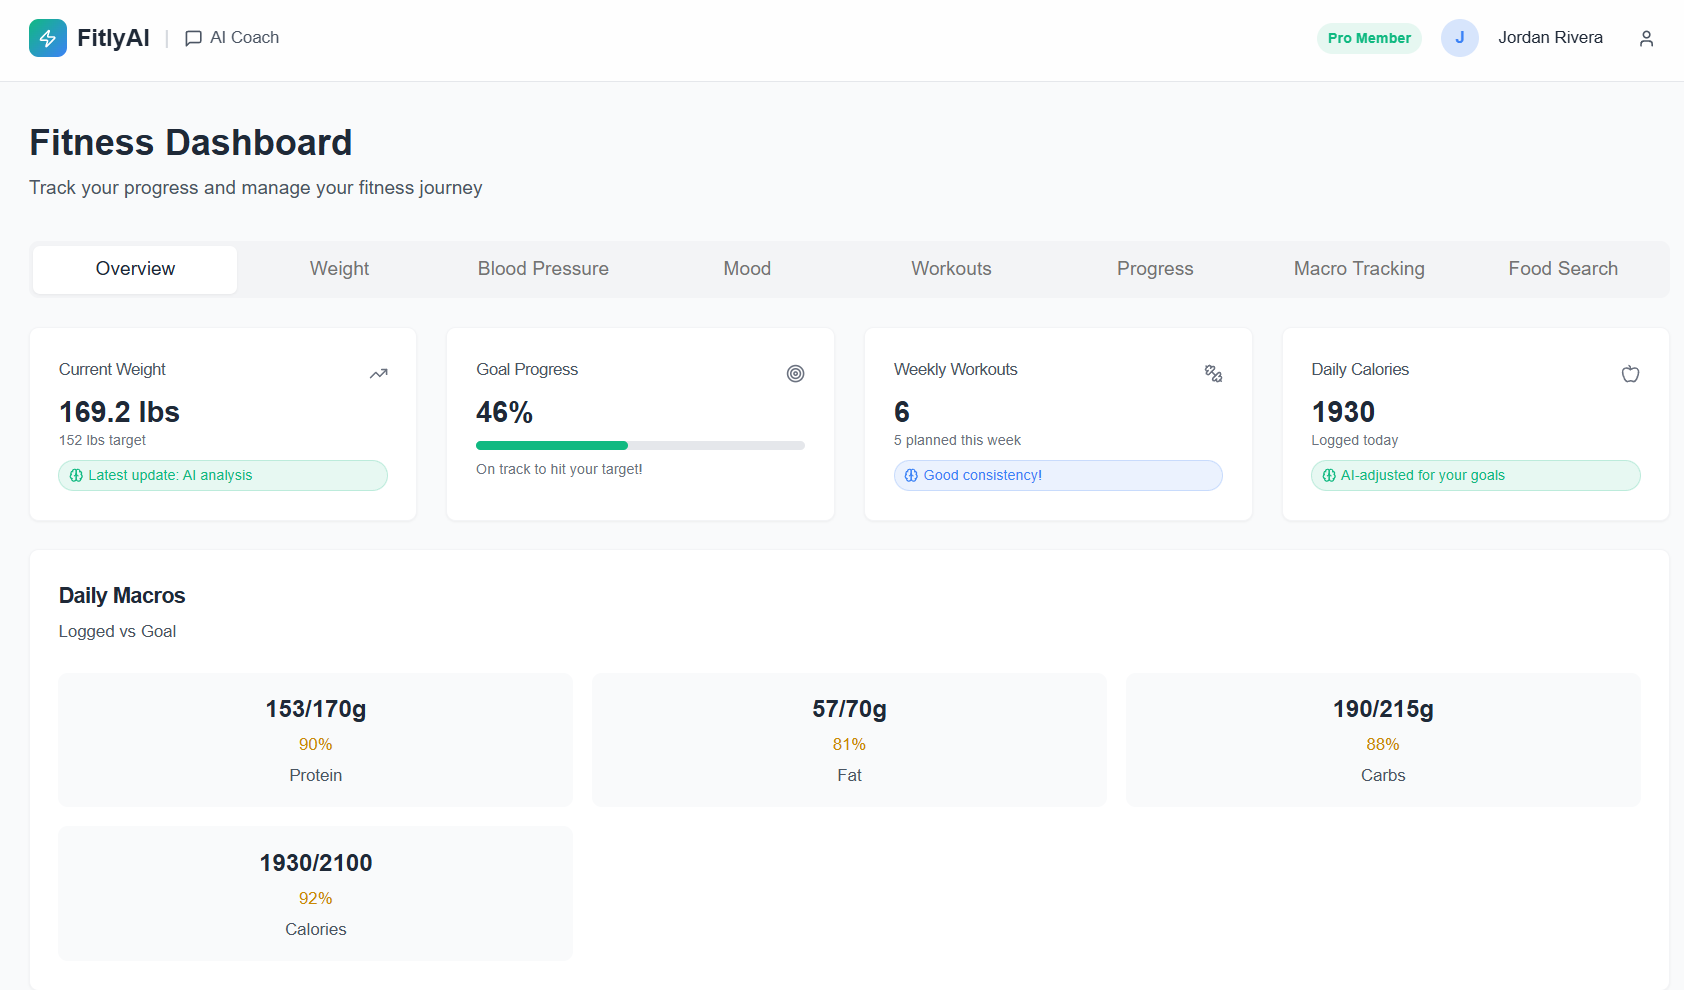Click the Protein 153/170g macro card
The image size is (1684, 990).
coord(315,740)
